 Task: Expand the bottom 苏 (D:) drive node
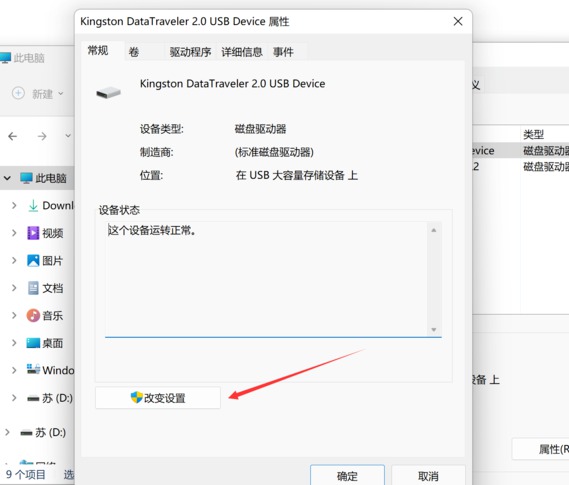(7, 432)
